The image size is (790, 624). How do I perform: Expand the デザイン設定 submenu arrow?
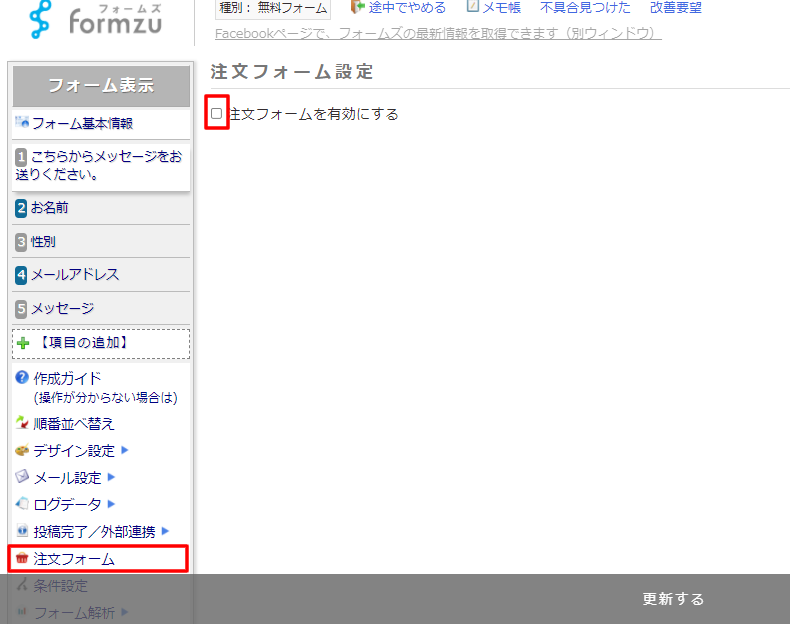(125, 450)
